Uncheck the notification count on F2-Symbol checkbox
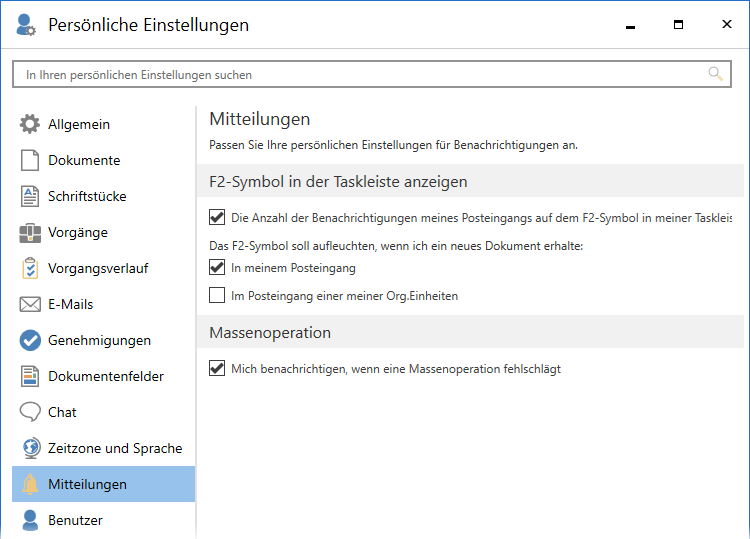This screenshot has height=539, width=750. click(x=217, y=217)
